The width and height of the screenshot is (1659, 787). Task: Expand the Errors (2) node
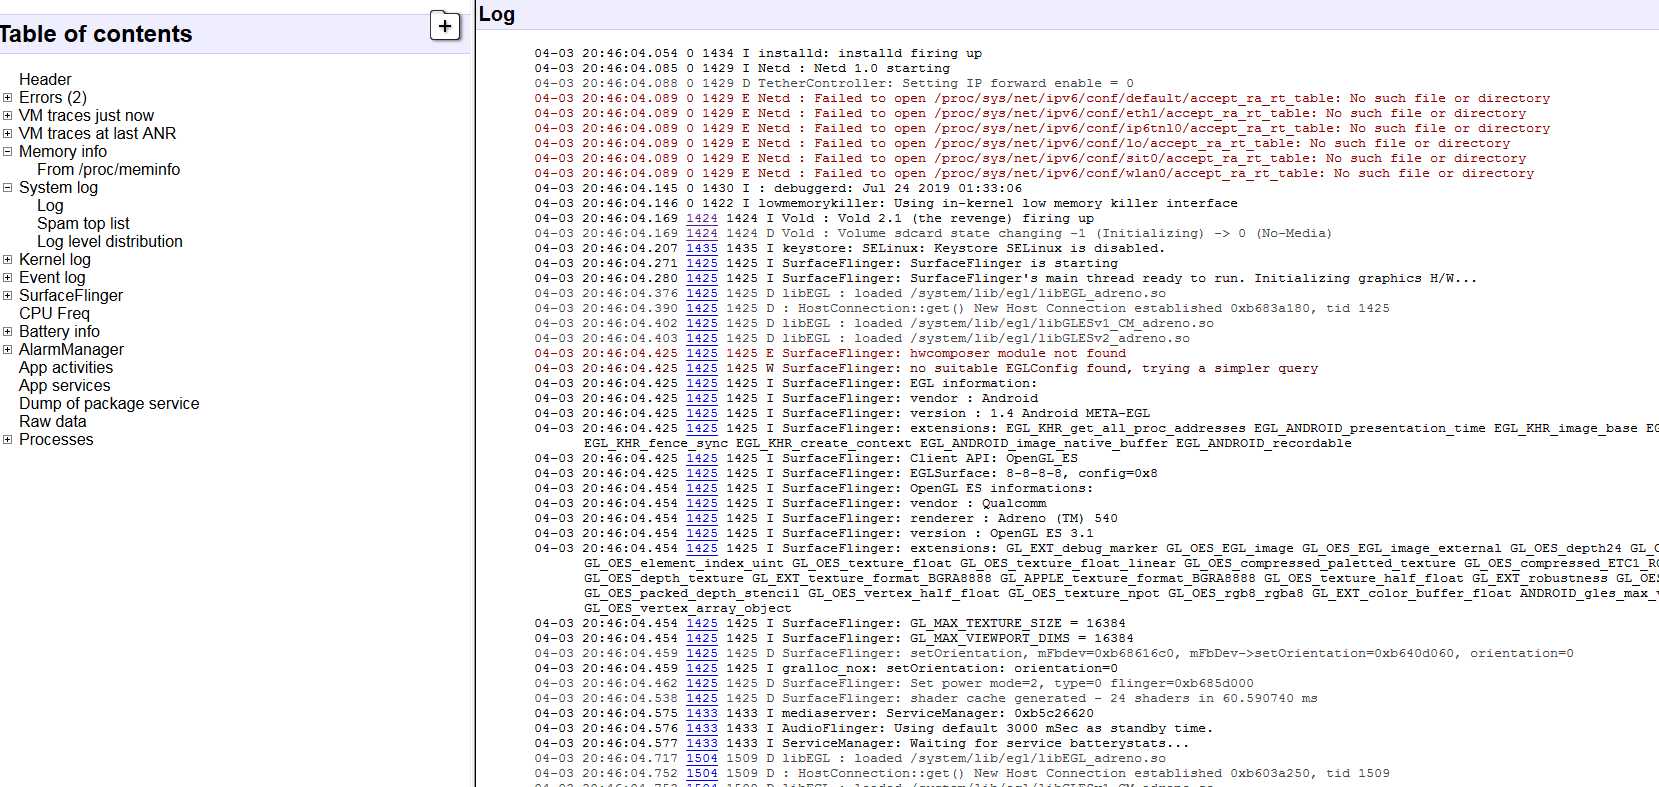8,98
